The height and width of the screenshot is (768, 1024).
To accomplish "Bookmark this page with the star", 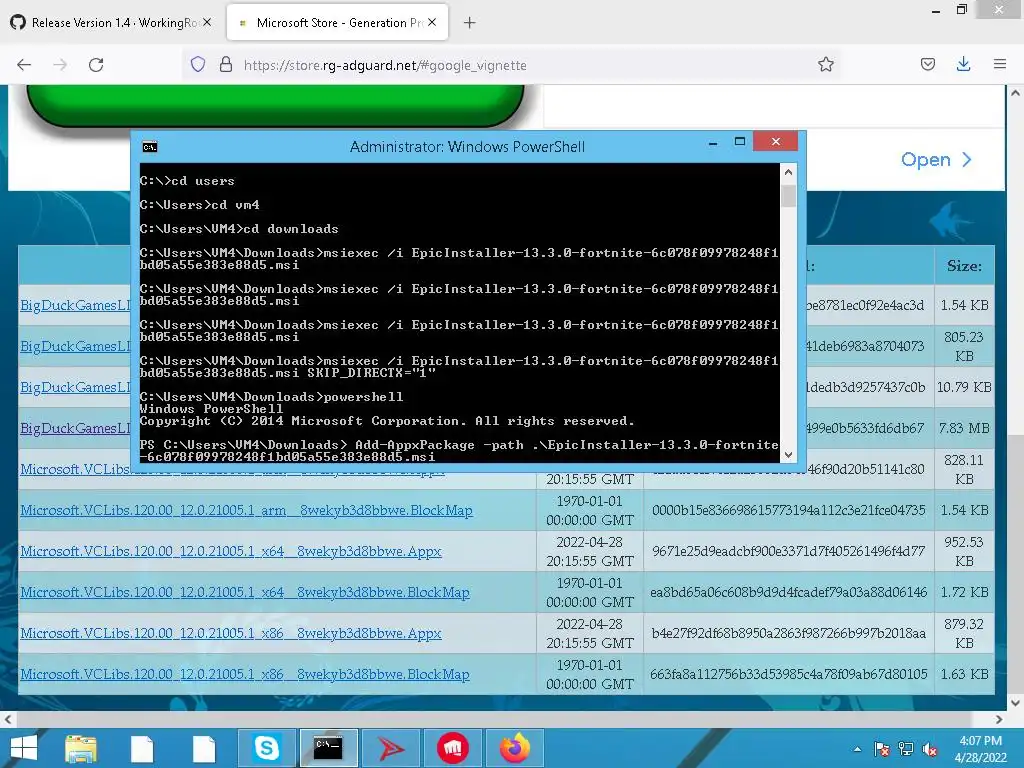I will [825, 65].
